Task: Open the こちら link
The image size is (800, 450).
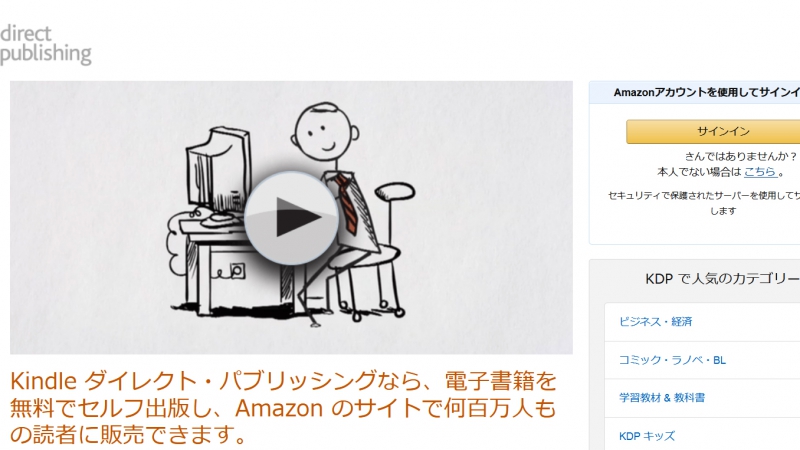Action: point(760,172)
